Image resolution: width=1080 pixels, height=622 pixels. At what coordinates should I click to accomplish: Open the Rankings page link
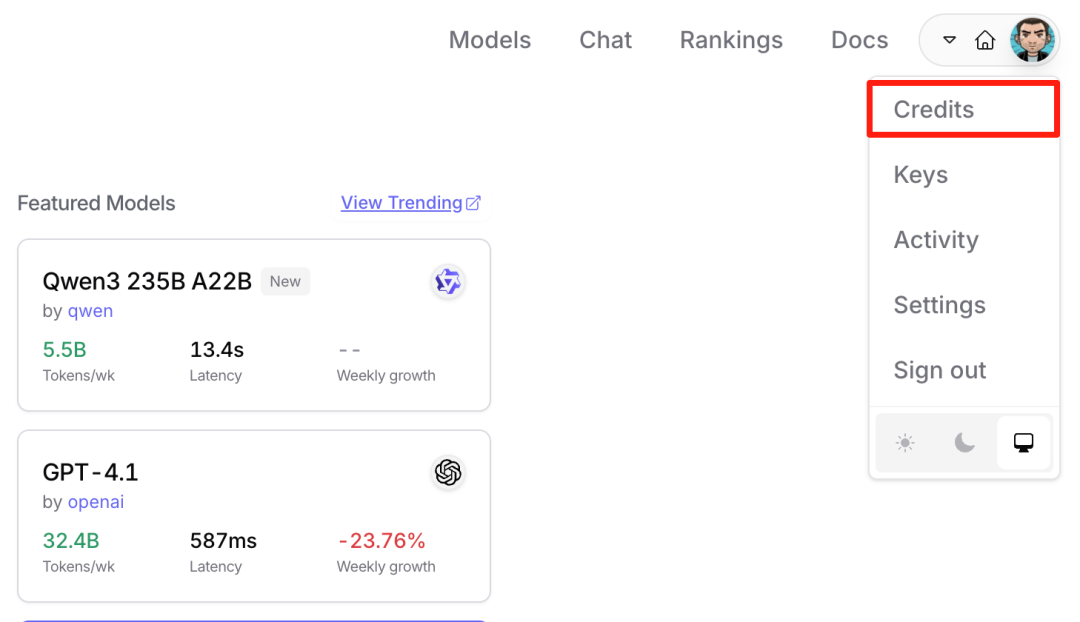[731, 40]
